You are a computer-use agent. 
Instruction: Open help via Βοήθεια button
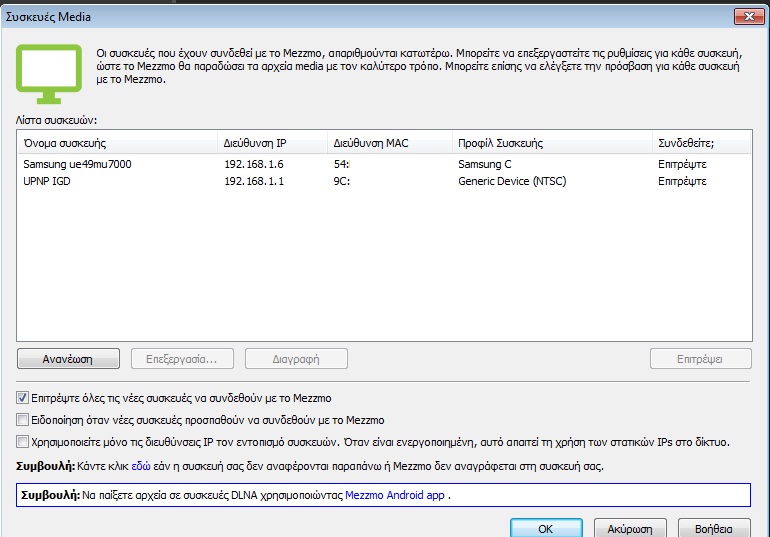[714, 528]
